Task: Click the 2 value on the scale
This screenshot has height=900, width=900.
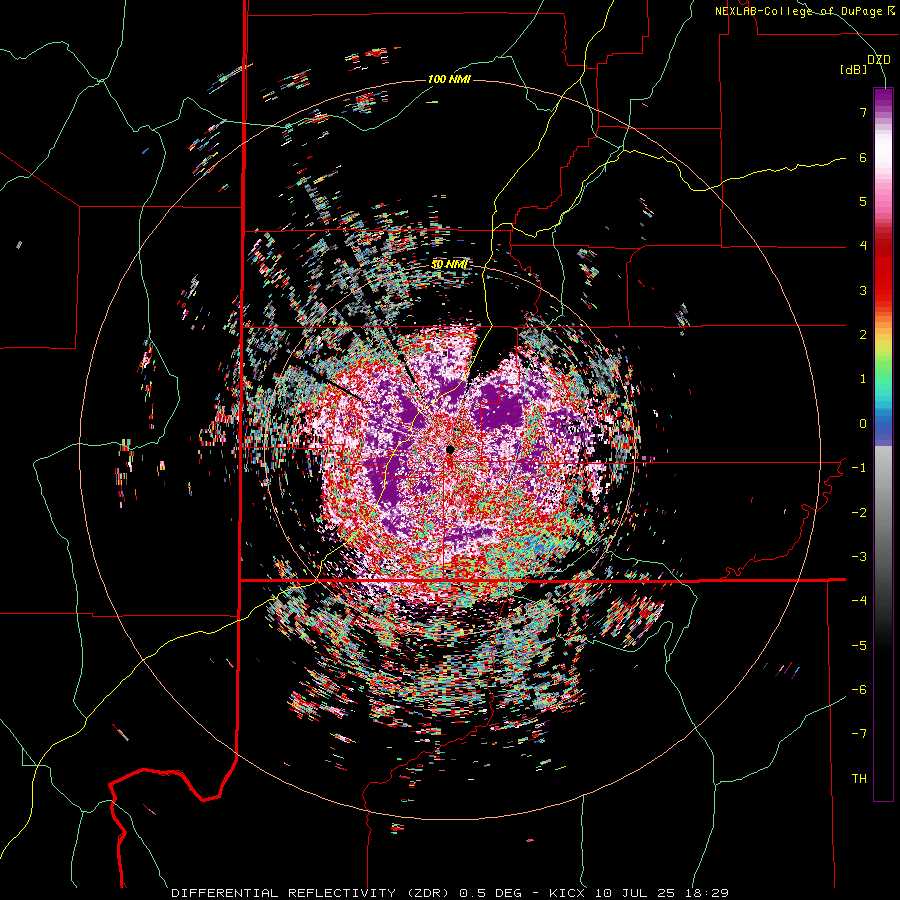Action: [863, 335]
